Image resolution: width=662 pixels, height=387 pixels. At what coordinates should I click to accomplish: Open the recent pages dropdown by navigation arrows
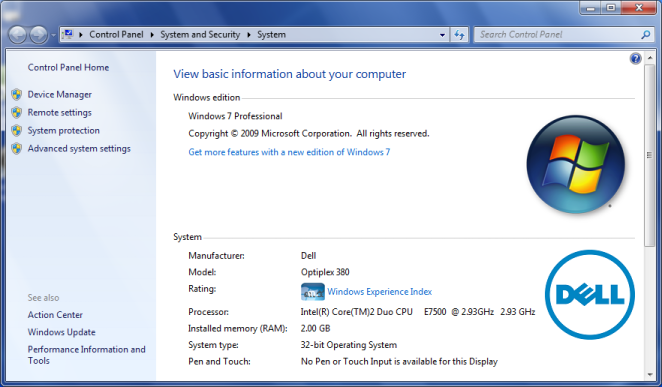pos(54,35)
